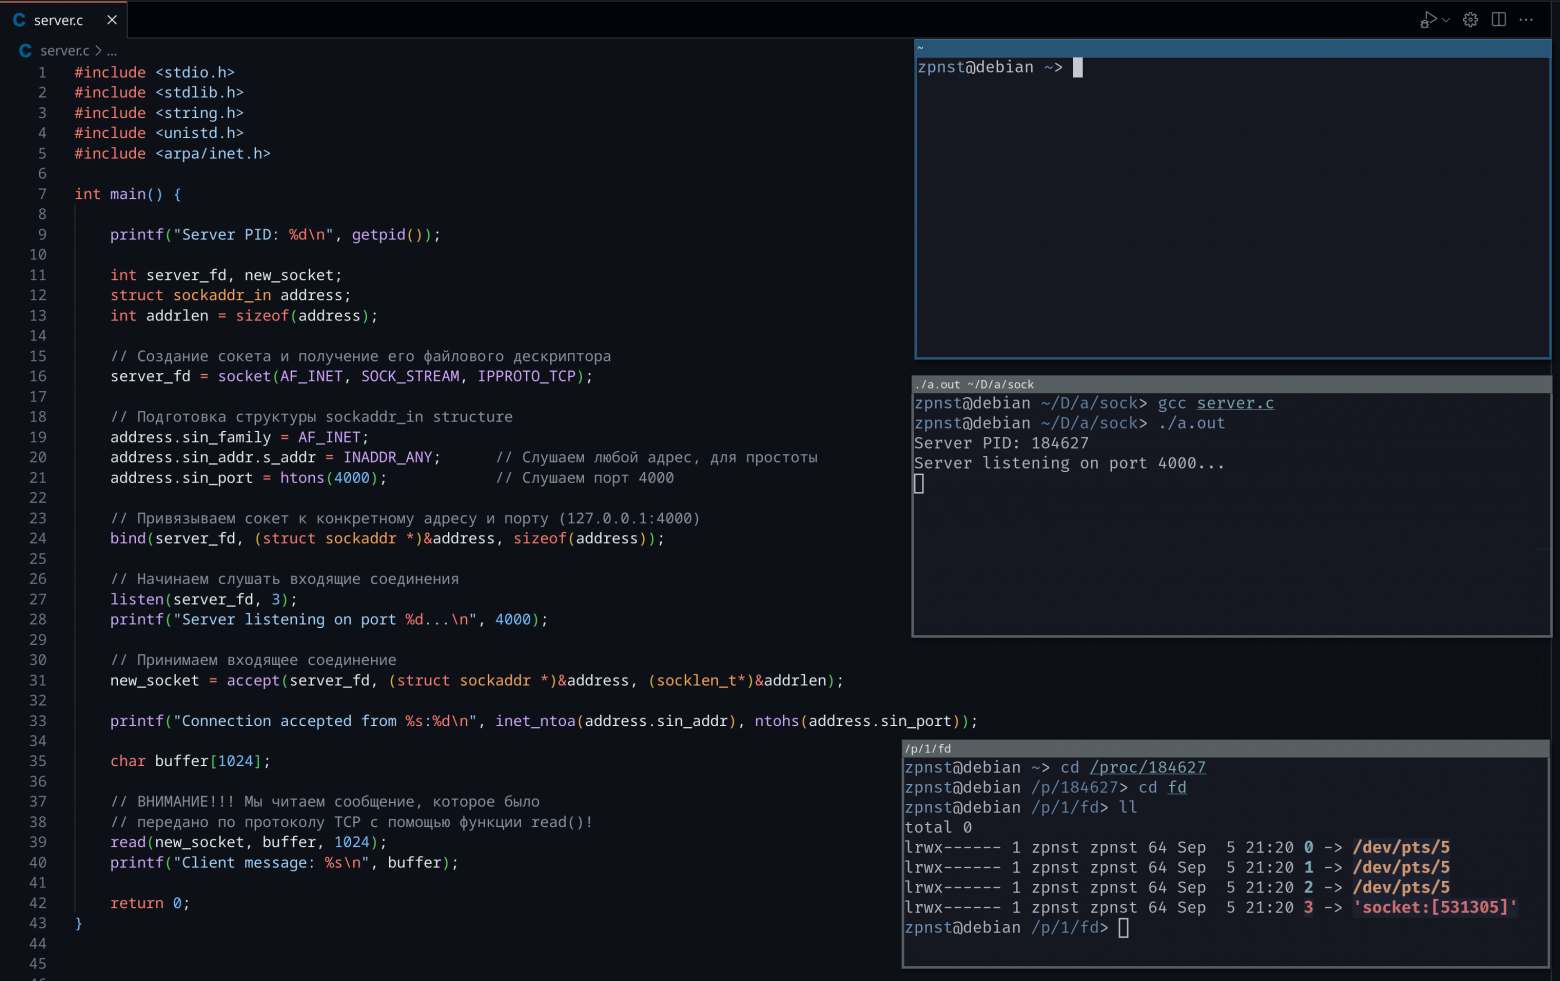1560x981 pixels.
Task: Open the 'socket:[531305]' link in the terminal
Action: (1434, 907)
